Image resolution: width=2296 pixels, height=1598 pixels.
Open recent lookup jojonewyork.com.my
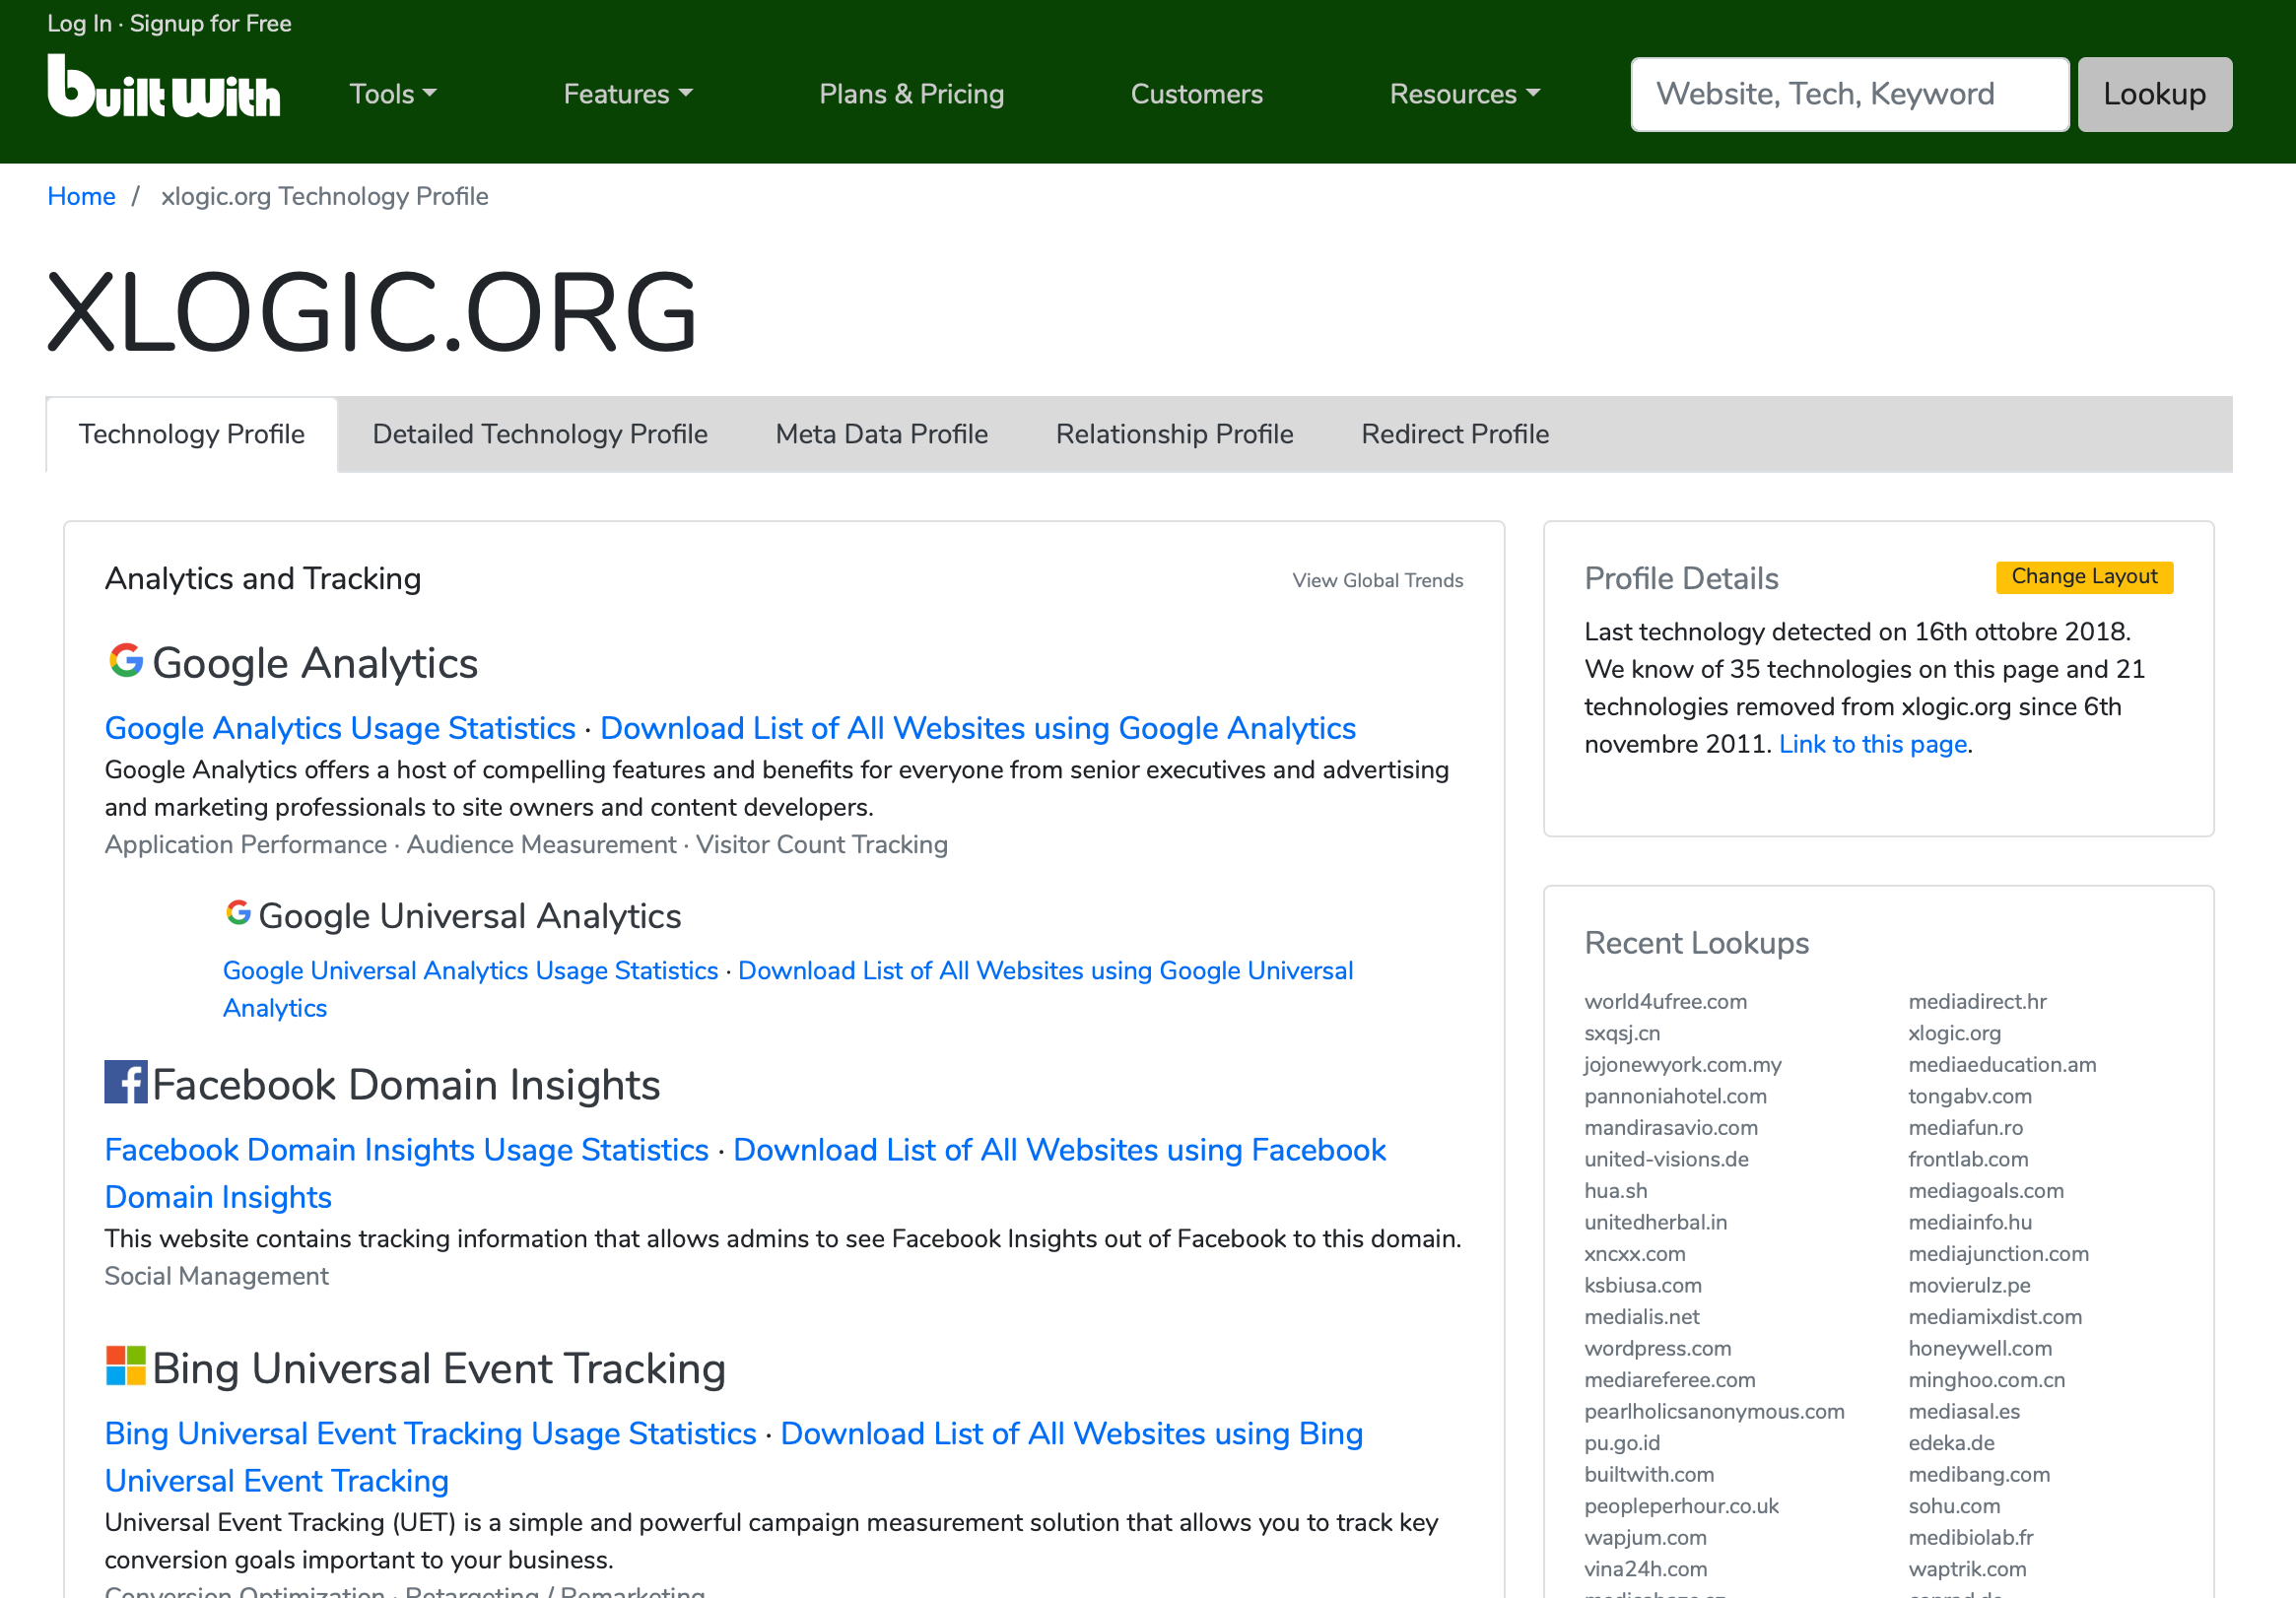point(1683,1064)
